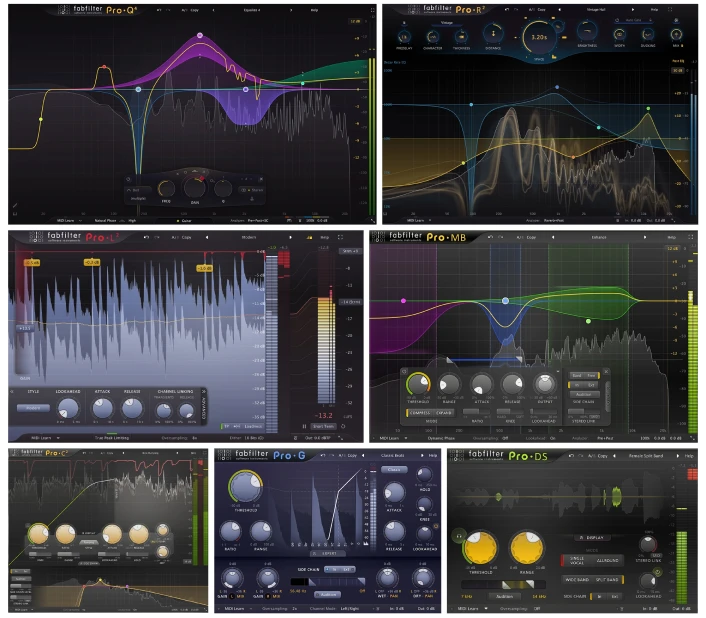The height and width of the screenshot is (618, 706).
Task: Click the Modern style button in Pro-L
Action: [33, 408]
